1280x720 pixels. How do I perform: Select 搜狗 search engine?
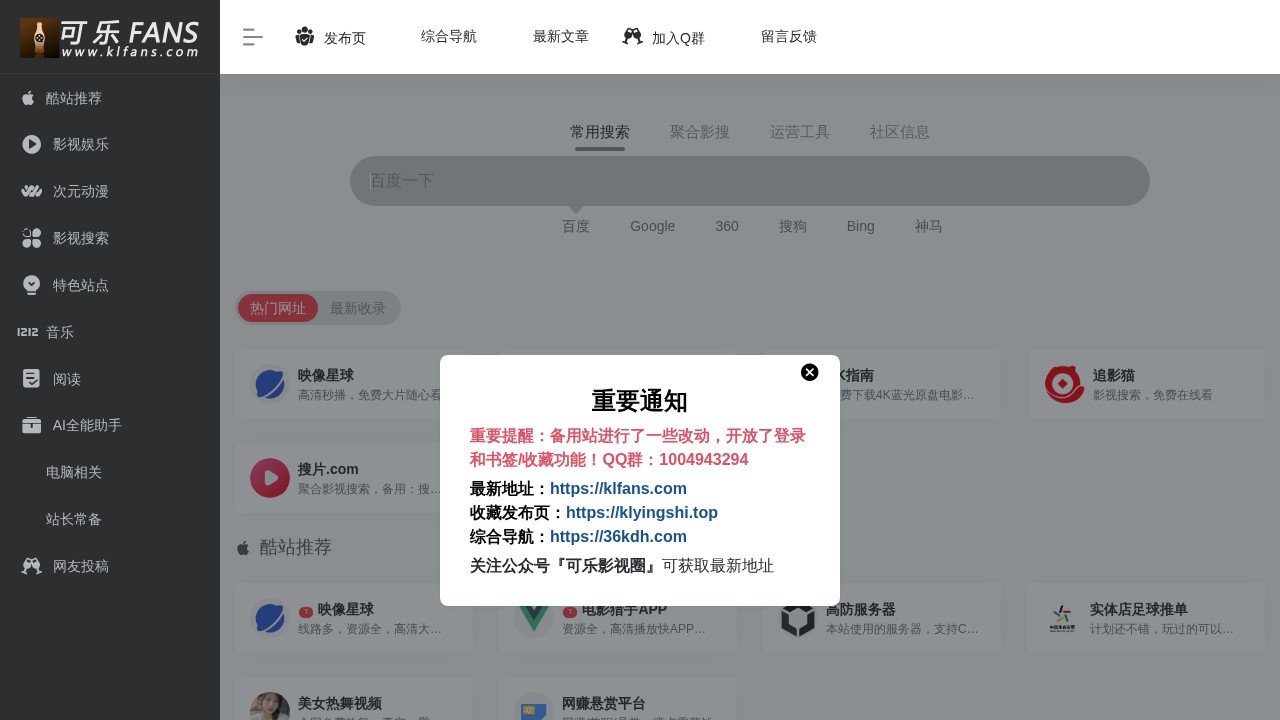pos(793,226)
